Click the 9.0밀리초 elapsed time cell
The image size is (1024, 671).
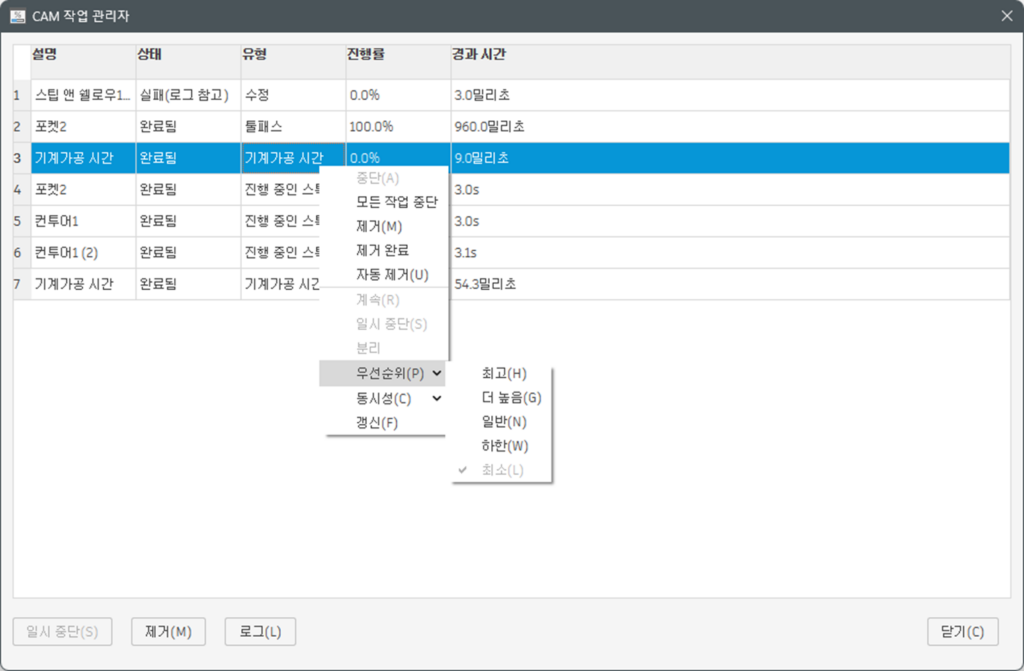tap(730, 157)
